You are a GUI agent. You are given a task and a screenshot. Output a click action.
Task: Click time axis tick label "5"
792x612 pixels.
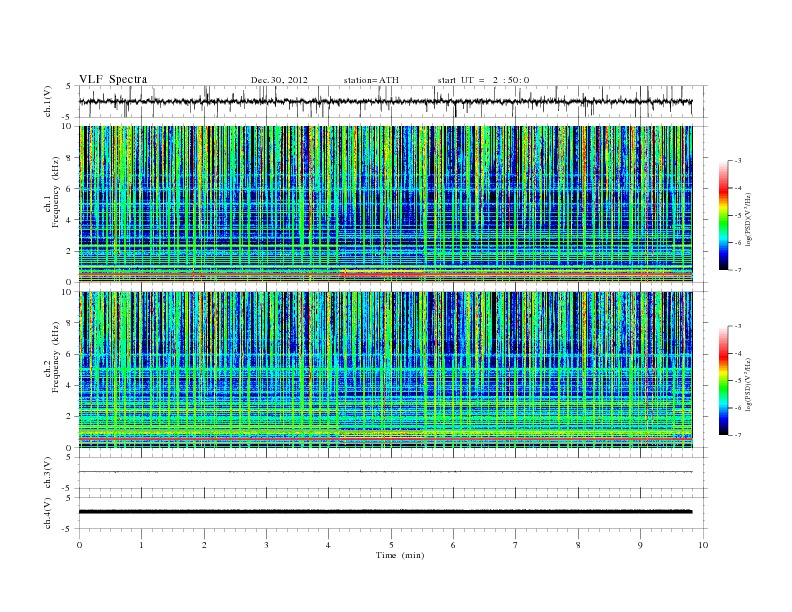coord(391,545)
